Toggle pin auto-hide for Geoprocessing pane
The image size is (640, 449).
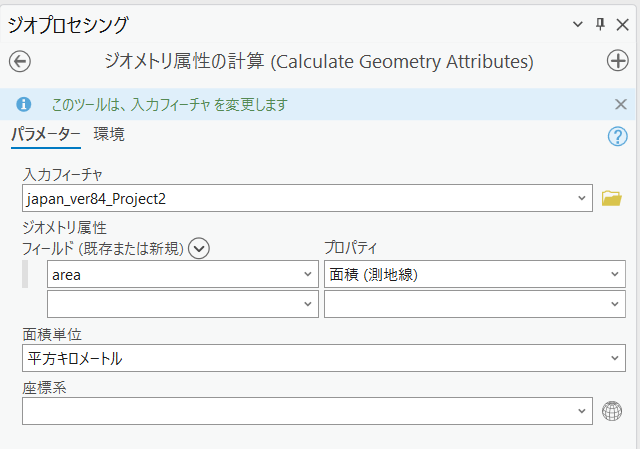(600, 24)
